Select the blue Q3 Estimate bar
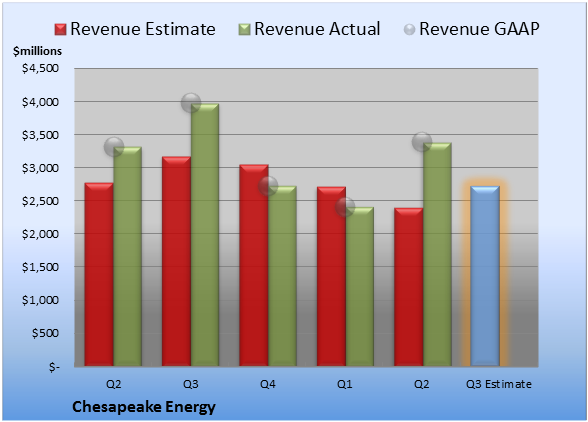This screenshot has height=422, width=588. 485,276
